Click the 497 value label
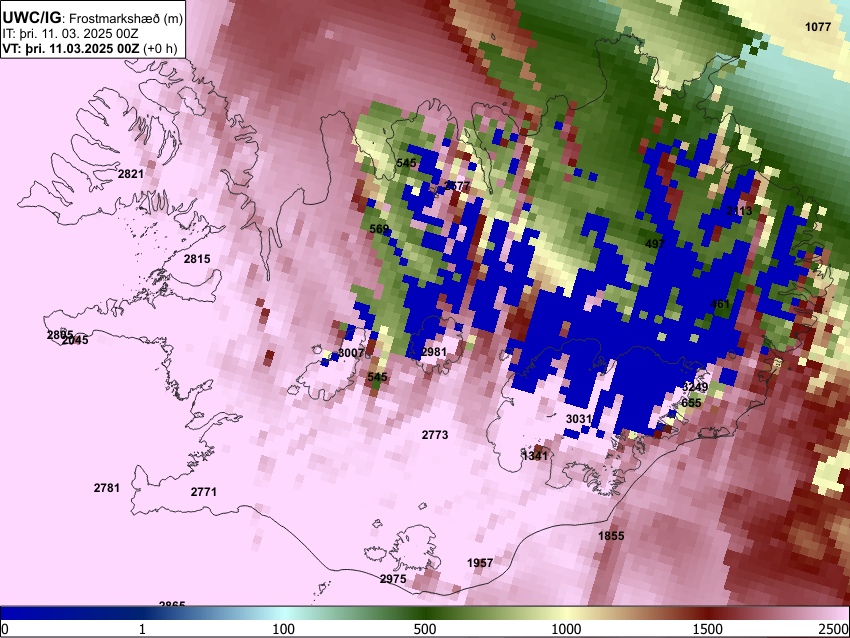Image resolution: width=850 pixels, height=638 pixels. (655, 243)
